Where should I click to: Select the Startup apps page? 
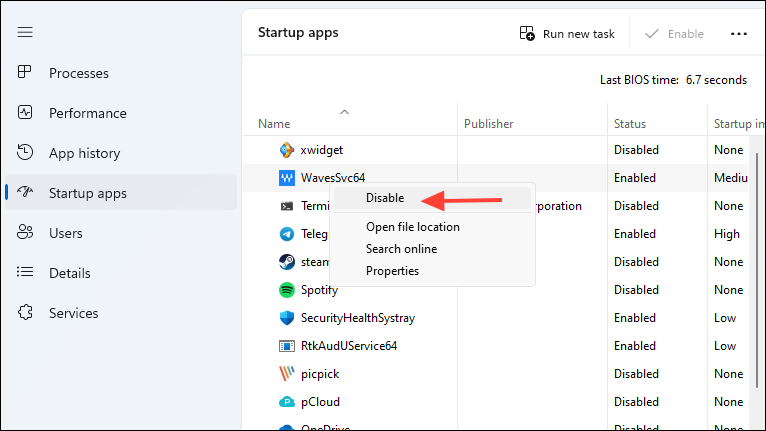coord(121,193)
